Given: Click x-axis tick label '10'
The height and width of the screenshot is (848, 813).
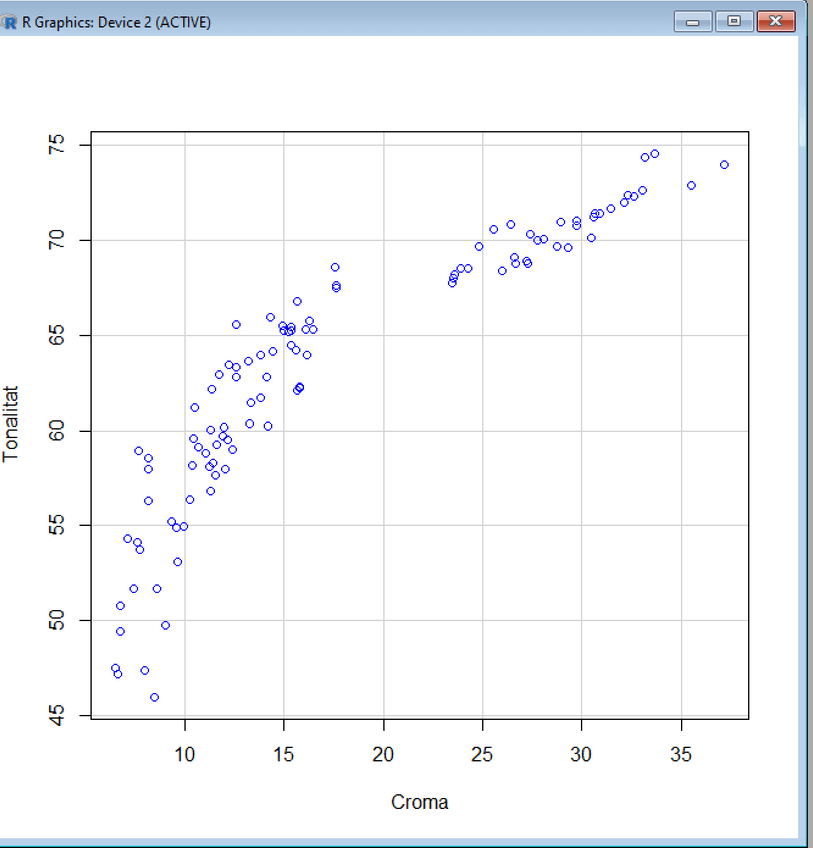Looking at the screenshot, I should pos(184,754).
